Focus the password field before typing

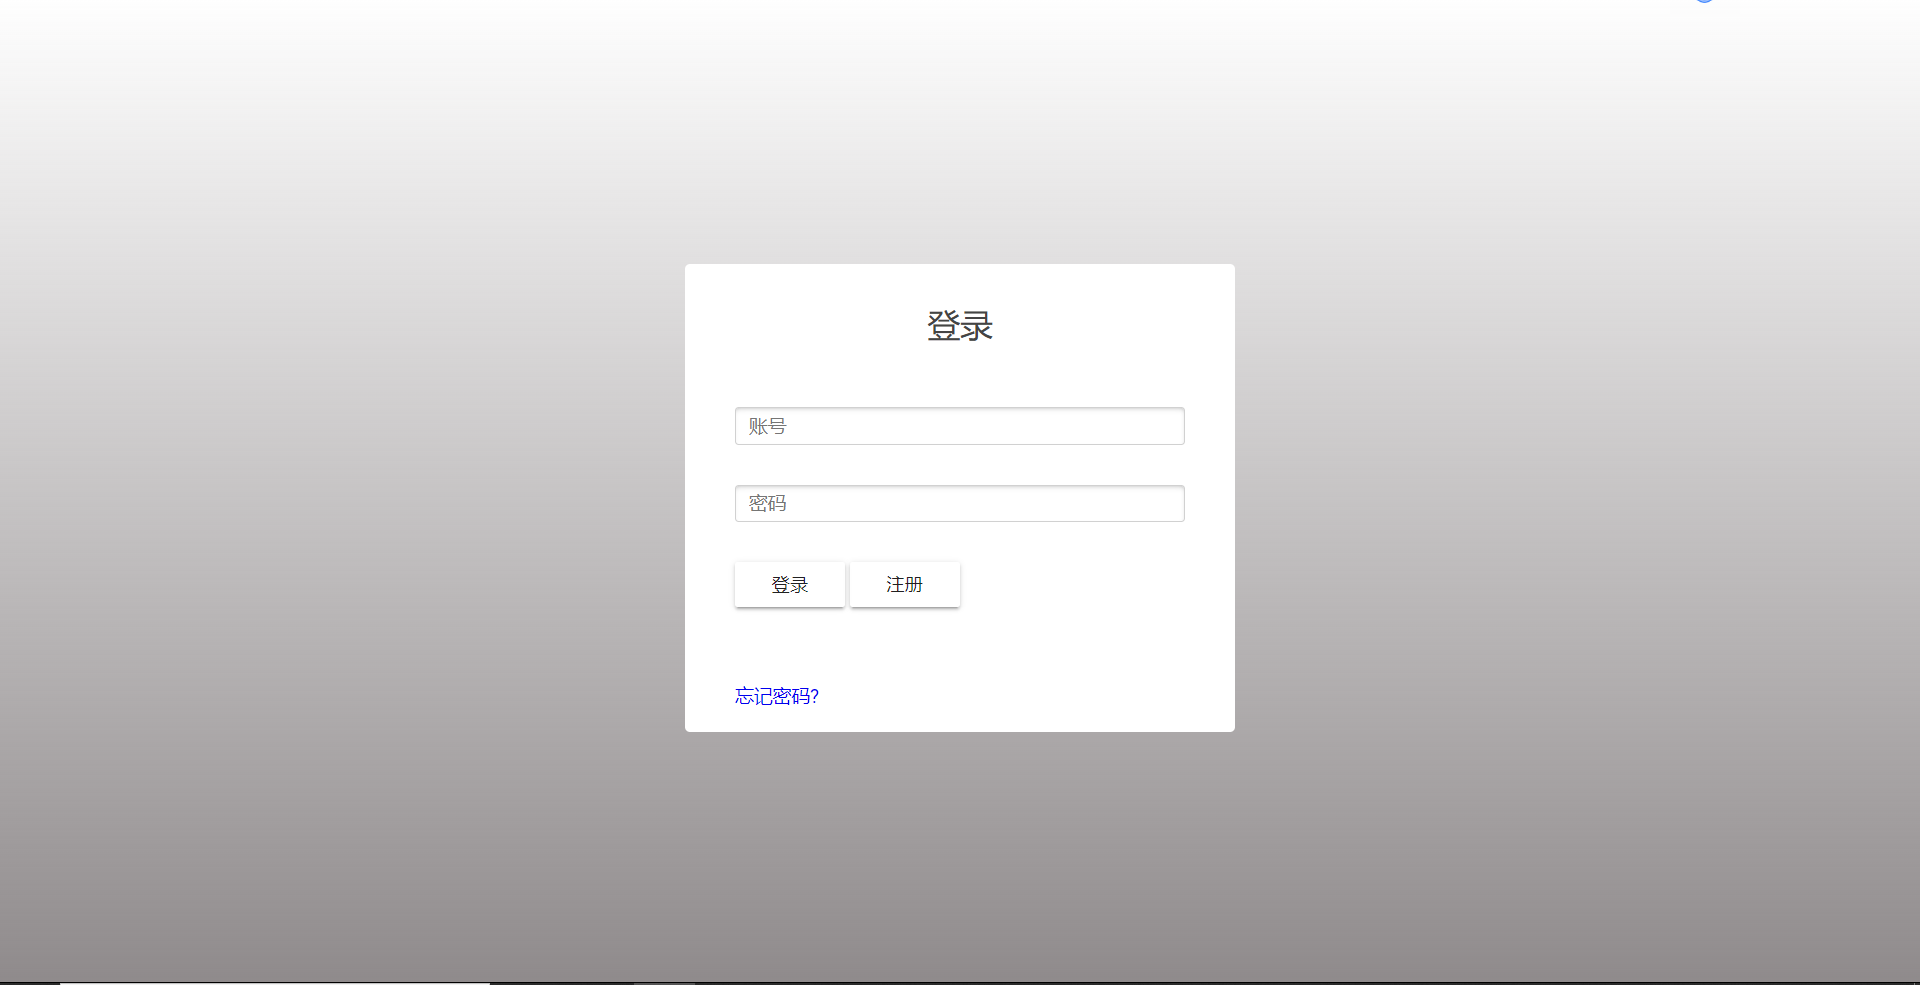[x=958, y=503]
